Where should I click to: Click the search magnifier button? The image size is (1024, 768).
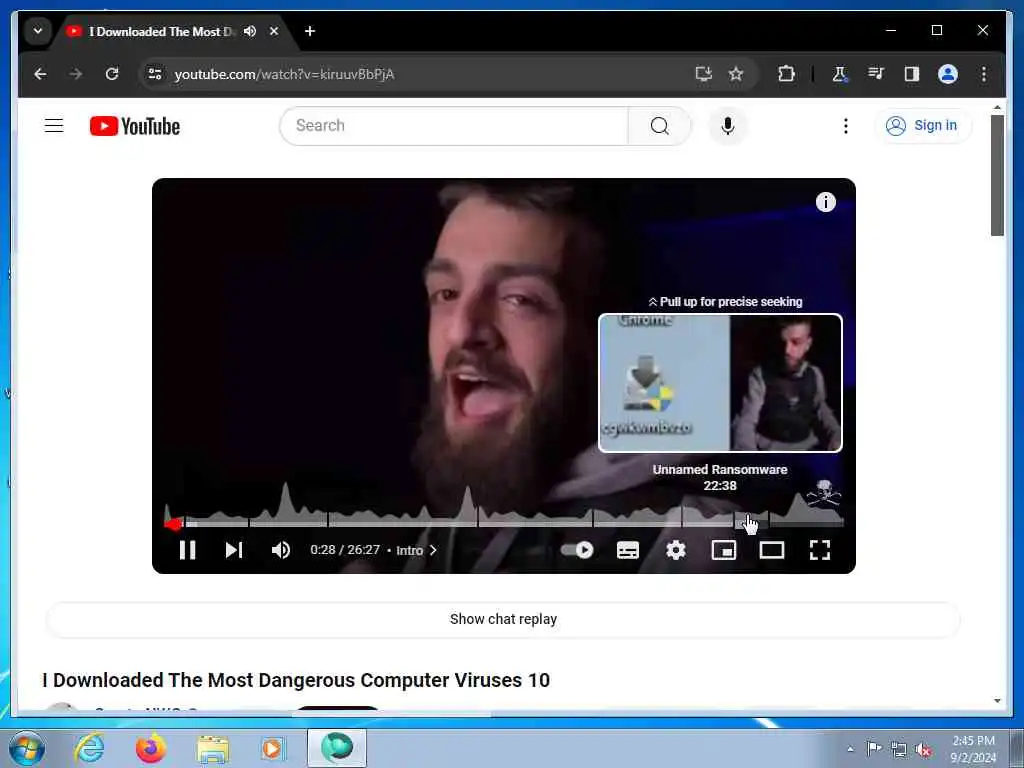660,125
